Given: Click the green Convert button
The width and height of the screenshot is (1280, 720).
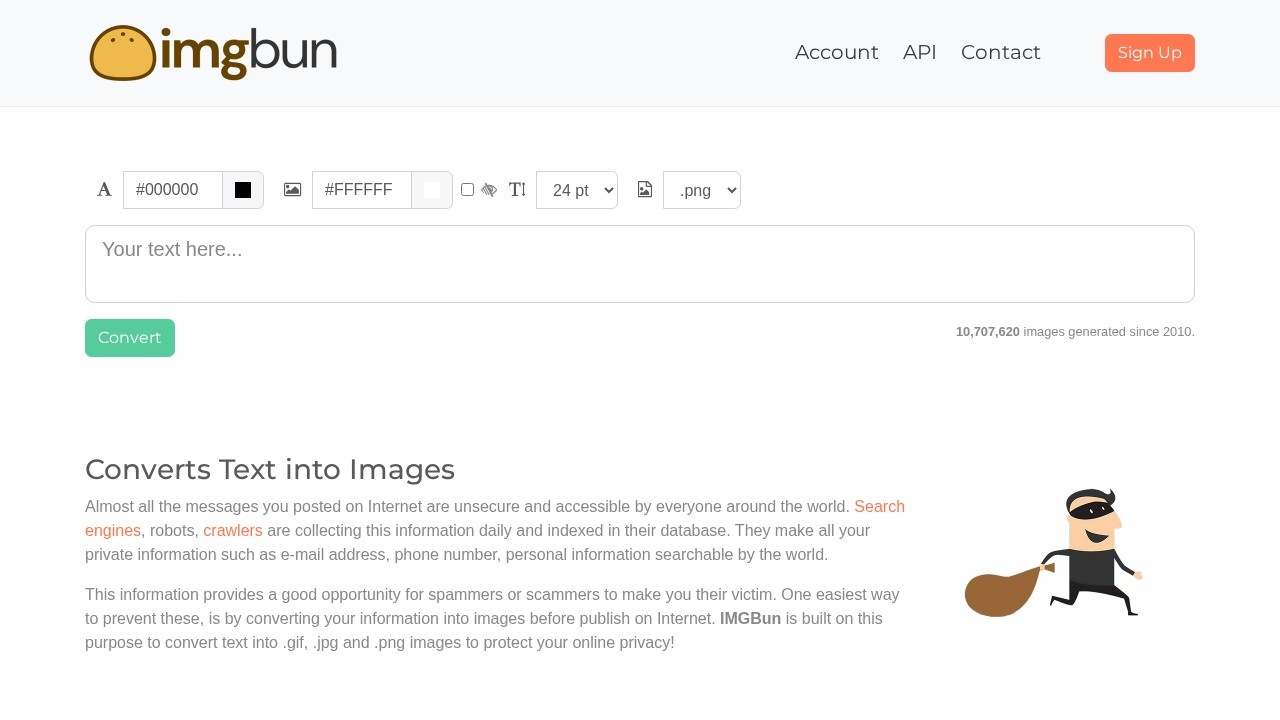Looking at the screenshot, I should tap(130, 338).
